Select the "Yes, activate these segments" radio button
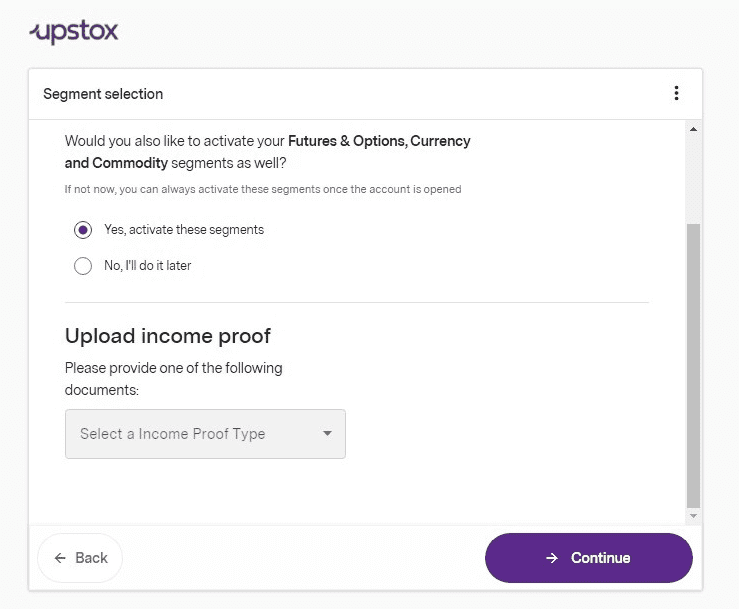 83,230
